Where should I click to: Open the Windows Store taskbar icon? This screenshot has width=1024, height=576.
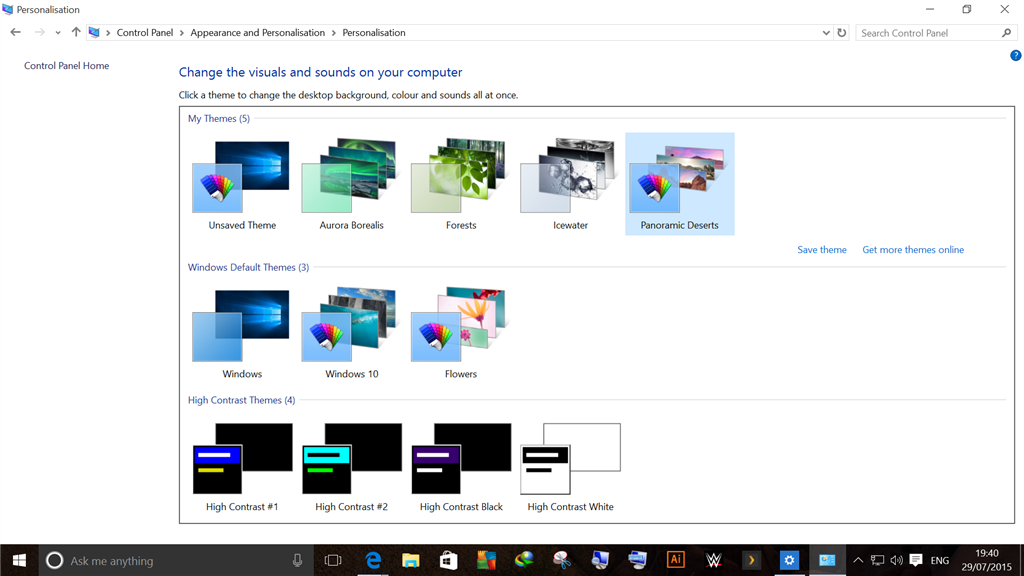coord(448,560)
